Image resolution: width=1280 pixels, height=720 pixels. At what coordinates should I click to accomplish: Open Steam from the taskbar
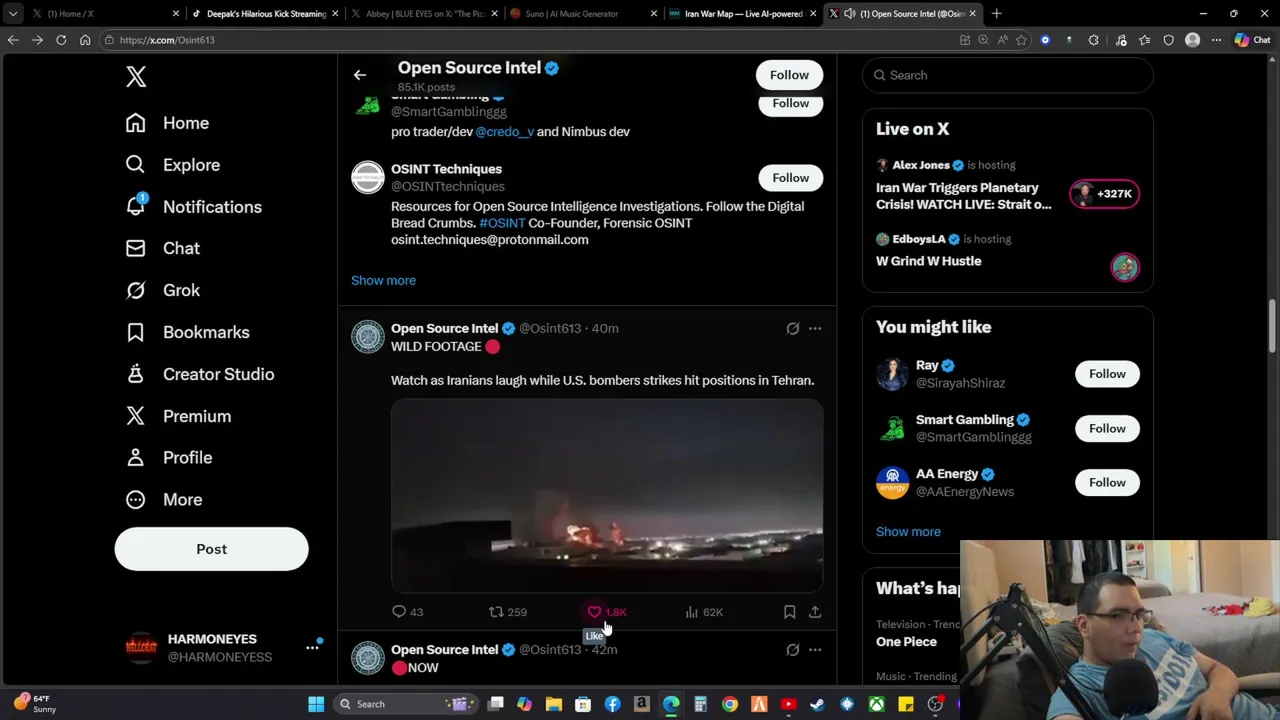click(818, 704)
